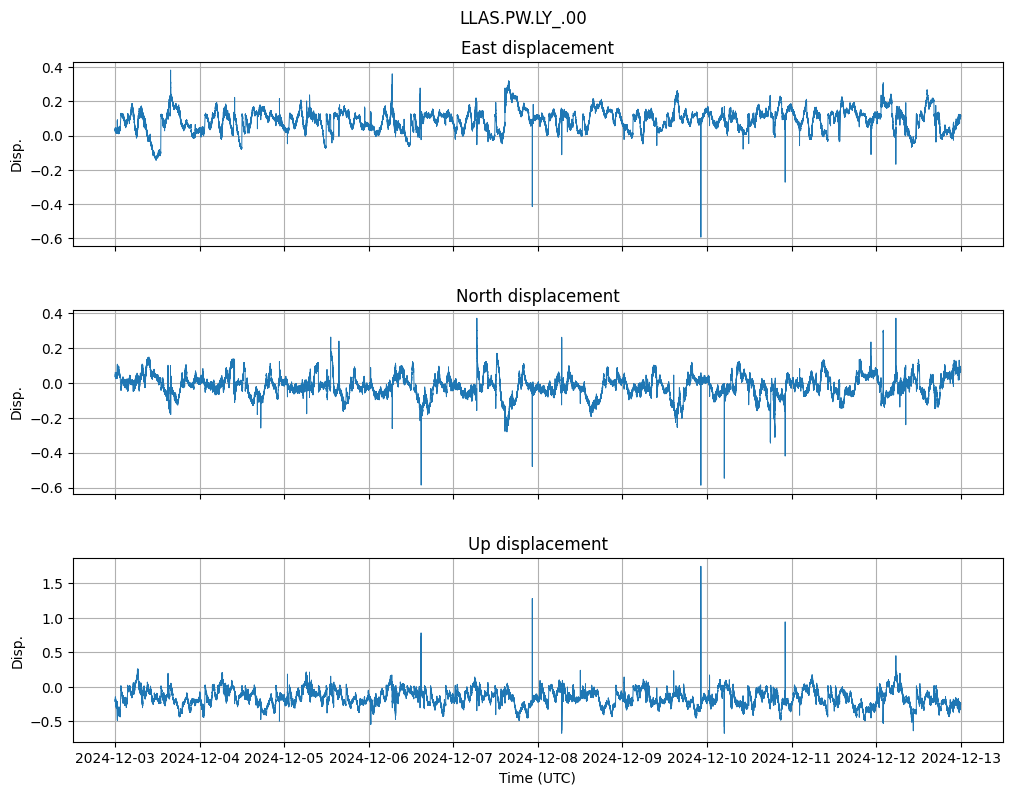The height and width of the screenshot is (795, 1012).
Task: Select the 2024-12-05 date tick label
Action: tap(285, 759)
